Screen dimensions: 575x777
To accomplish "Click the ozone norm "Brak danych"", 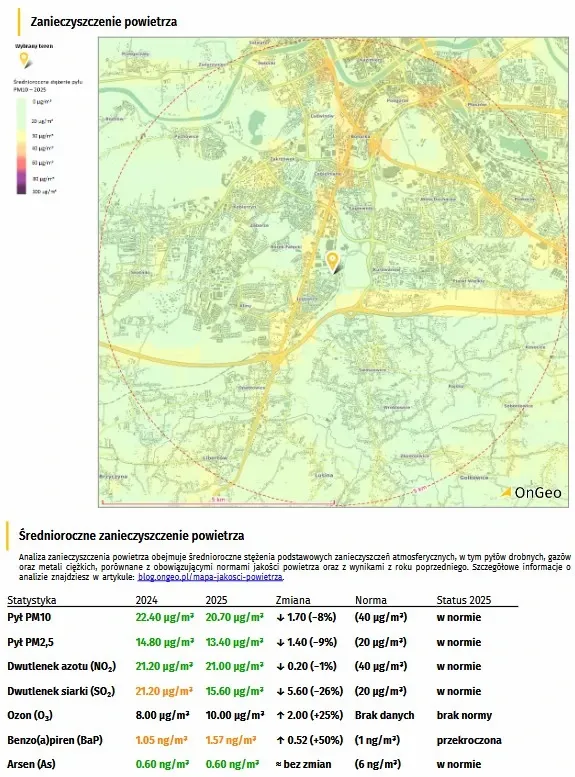I will pyautogui.click(x=385, y=716).
